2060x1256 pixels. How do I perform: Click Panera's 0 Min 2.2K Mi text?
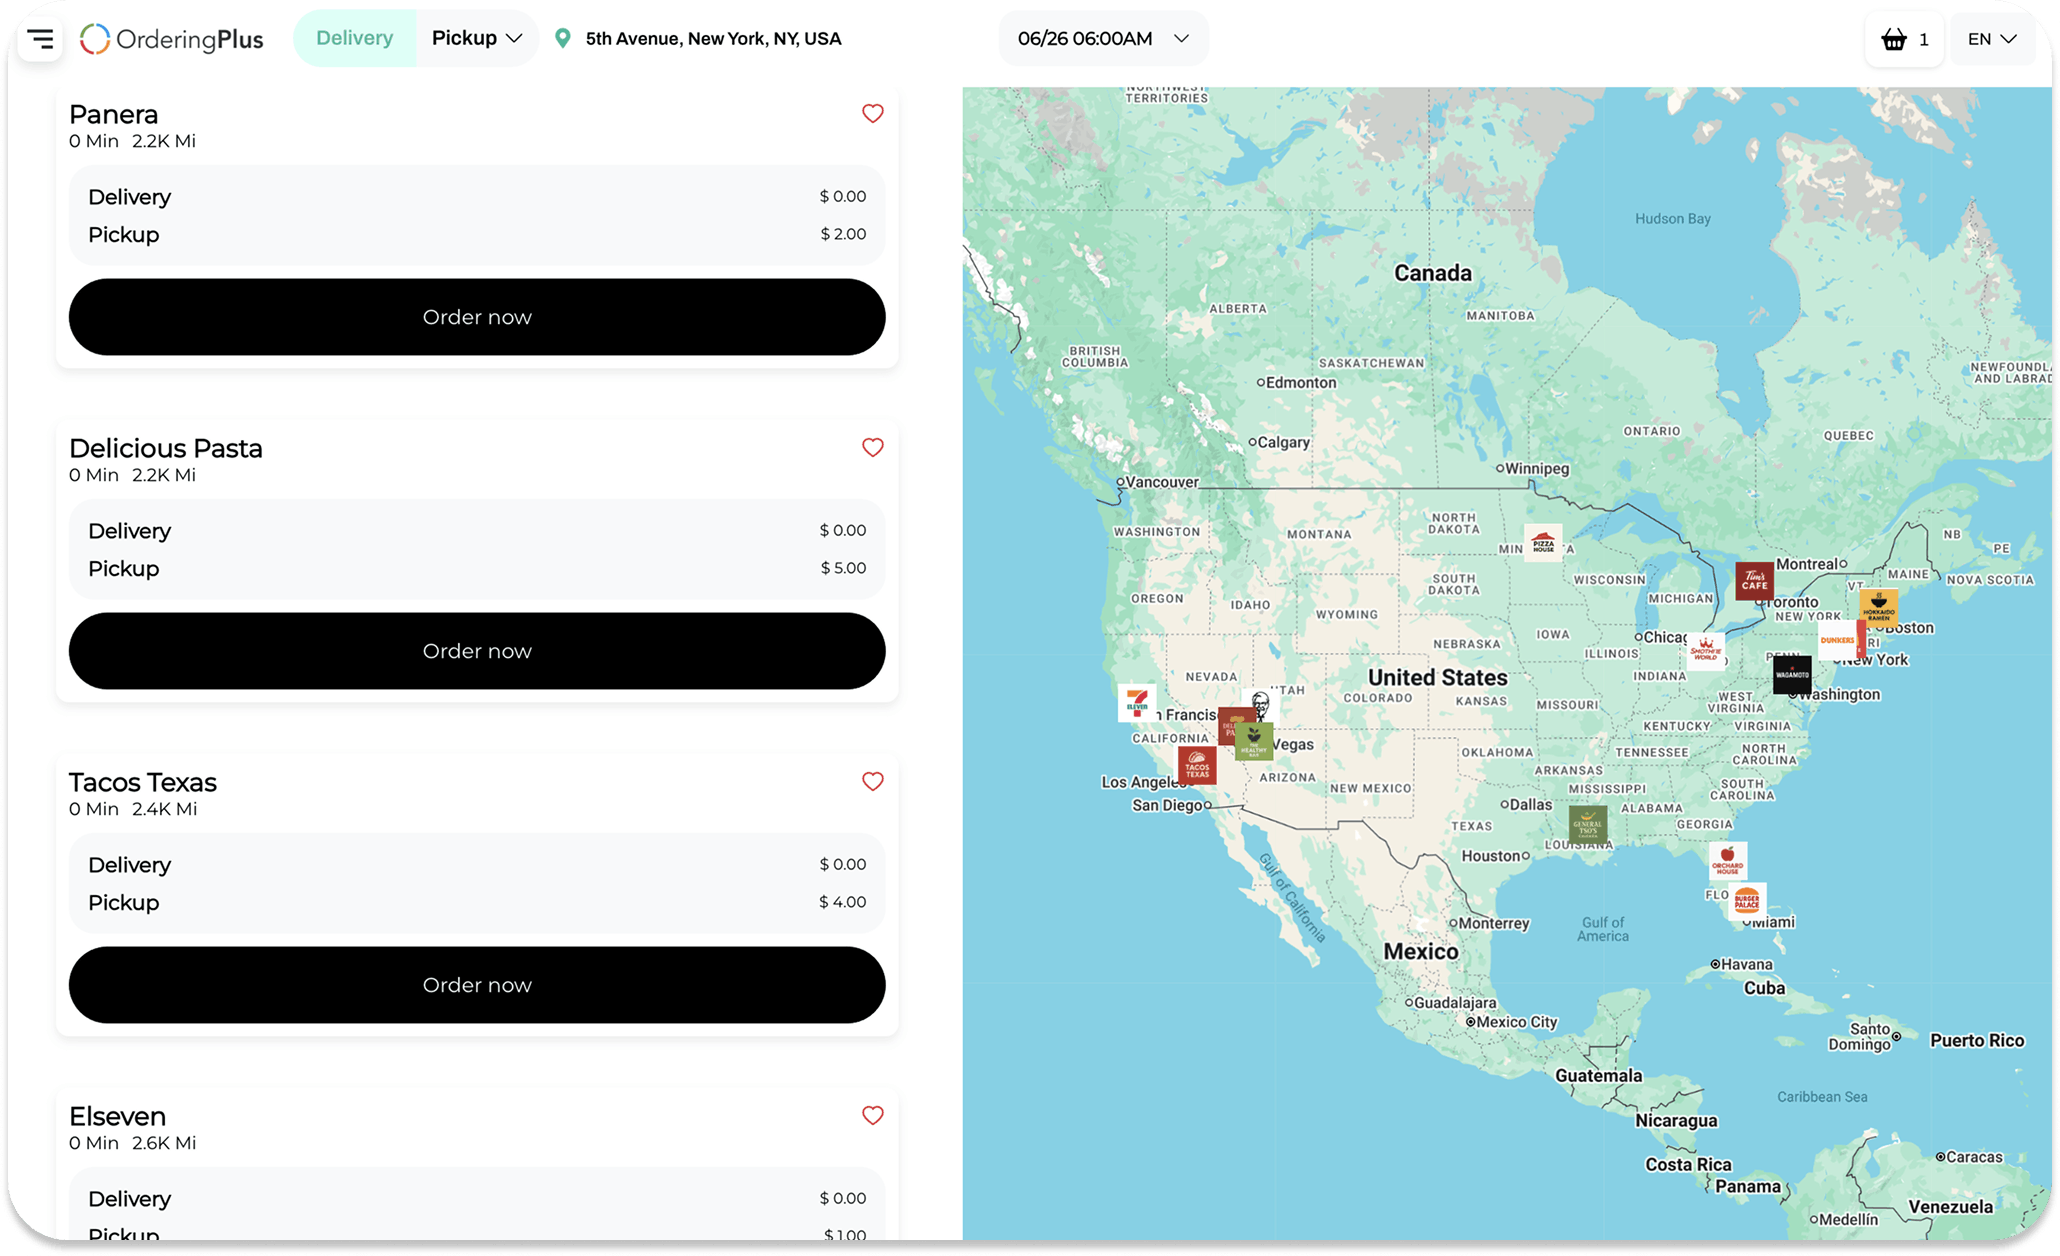[x=132, y=141]
